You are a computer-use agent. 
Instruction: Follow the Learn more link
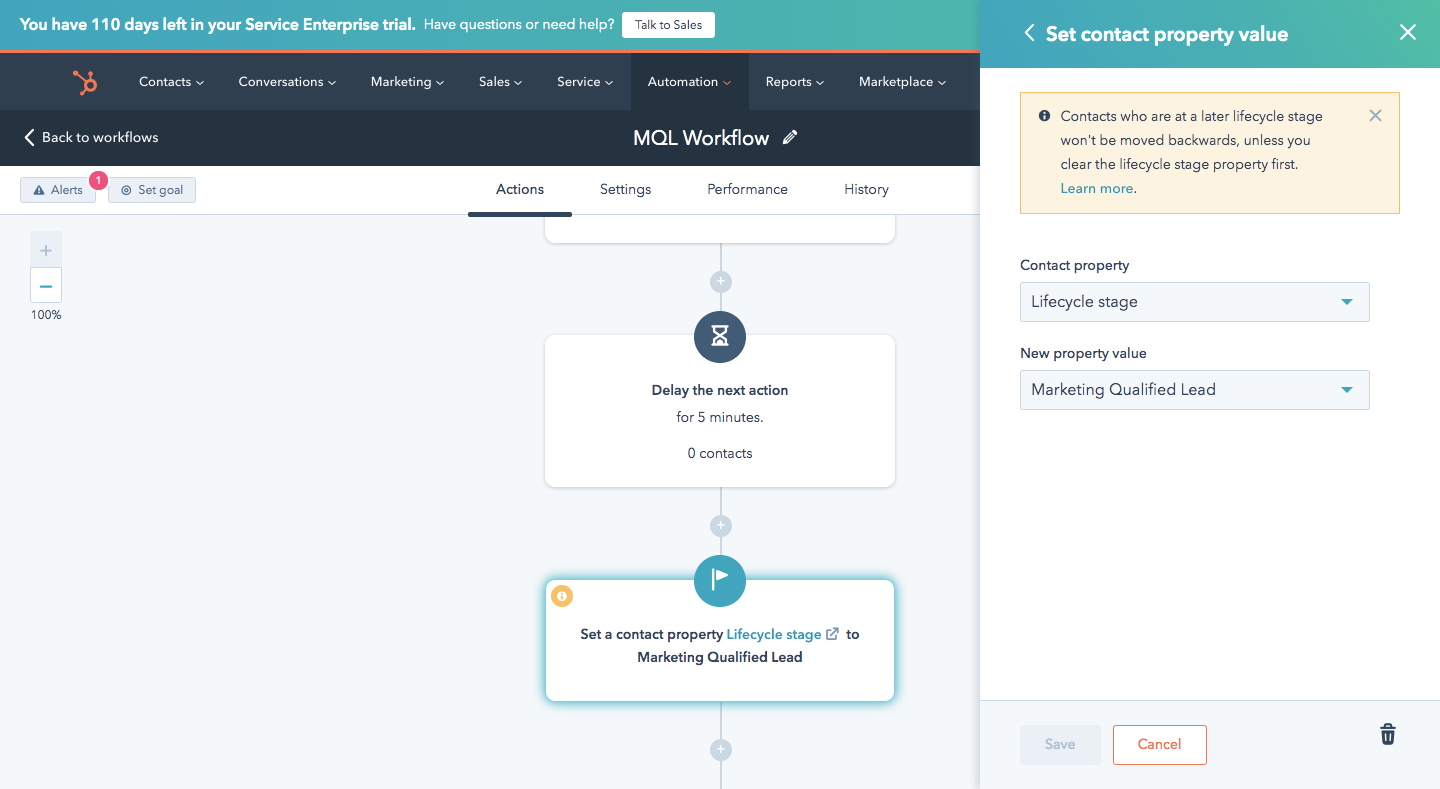(x=1096, y=188)
